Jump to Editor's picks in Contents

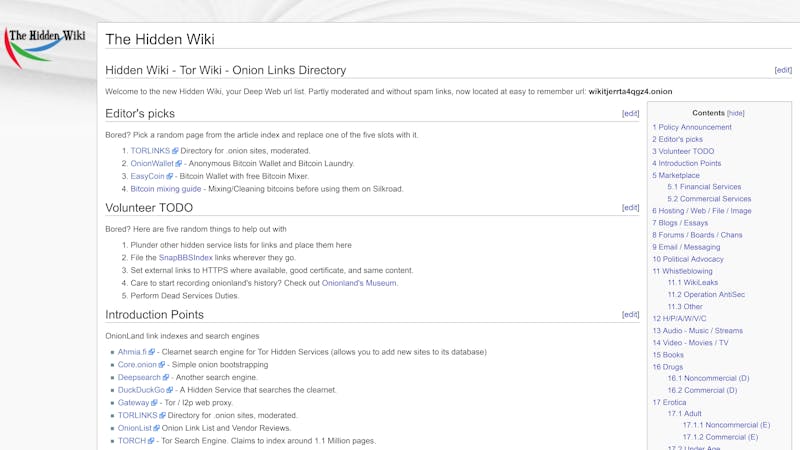[x=678, y=139]
